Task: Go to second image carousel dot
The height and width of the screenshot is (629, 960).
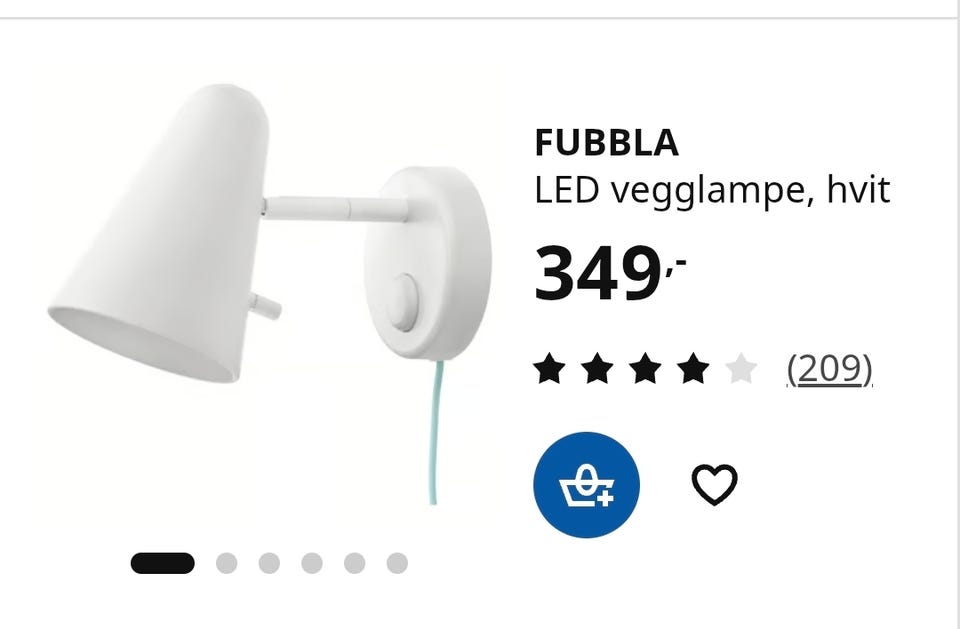Action: pos(227,563)
